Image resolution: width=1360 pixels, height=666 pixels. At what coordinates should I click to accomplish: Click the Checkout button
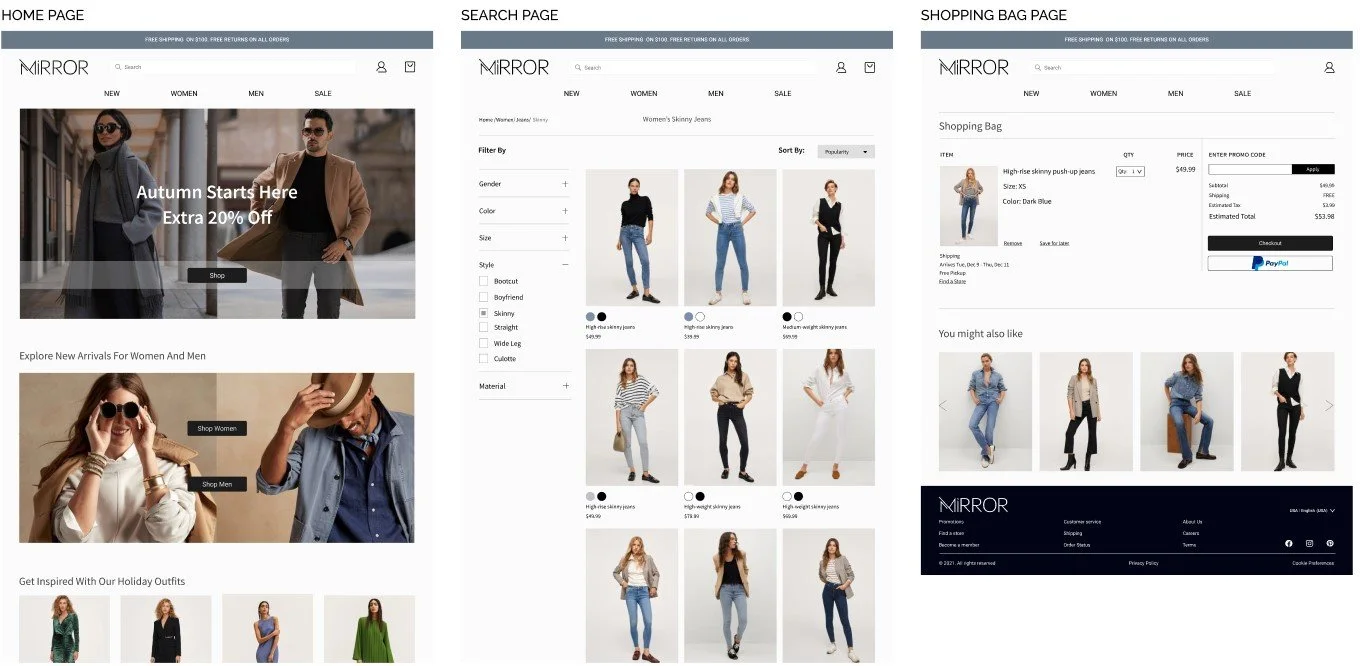(x=1270, y=243)
